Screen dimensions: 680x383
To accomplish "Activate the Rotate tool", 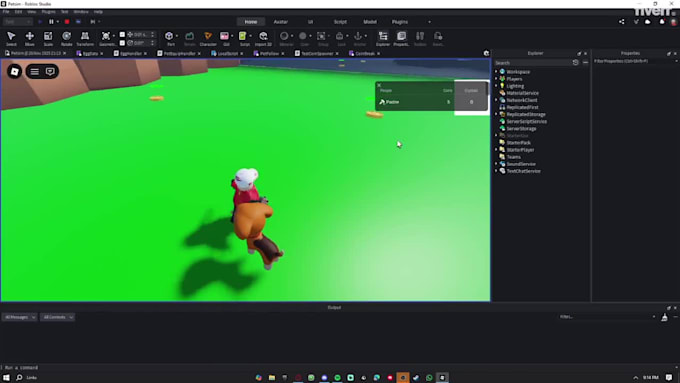I will click(x=66, y=38).
